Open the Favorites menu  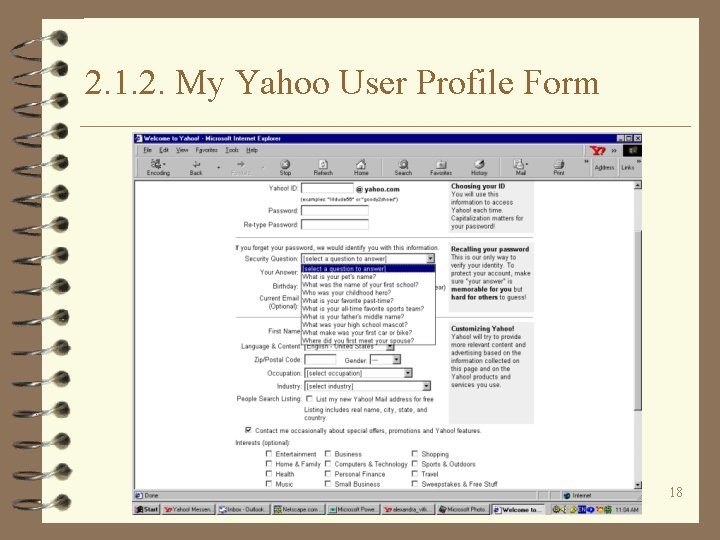(207, 150)
